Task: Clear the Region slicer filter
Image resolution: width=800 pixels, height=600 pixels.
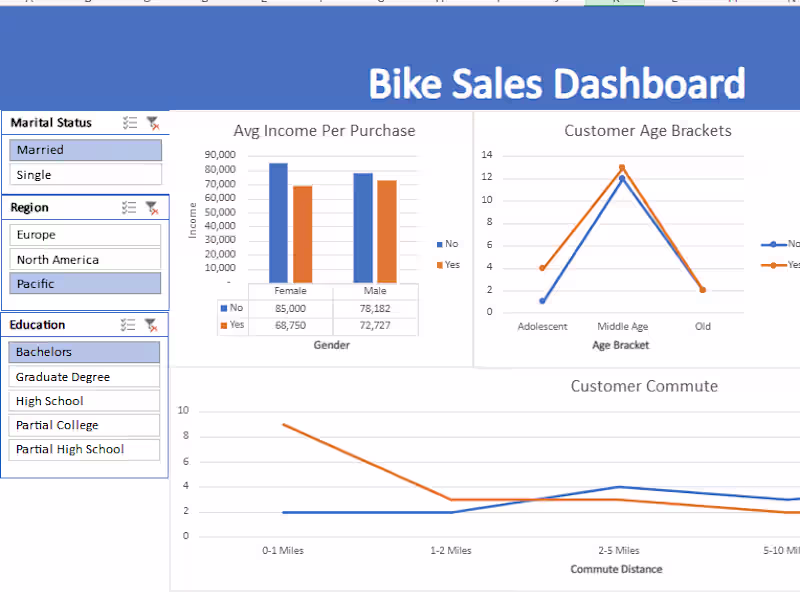Action: click(x=152, y=207)
